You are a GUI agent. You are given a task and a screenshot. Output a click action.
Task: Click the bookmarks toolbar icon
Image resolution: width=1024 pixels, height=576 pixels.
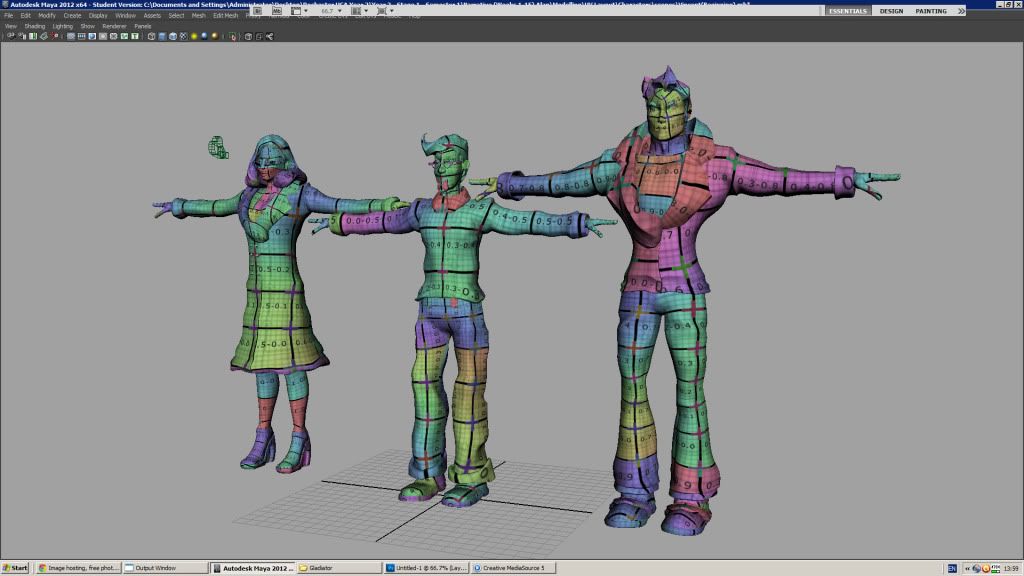(x=33, y=37)
